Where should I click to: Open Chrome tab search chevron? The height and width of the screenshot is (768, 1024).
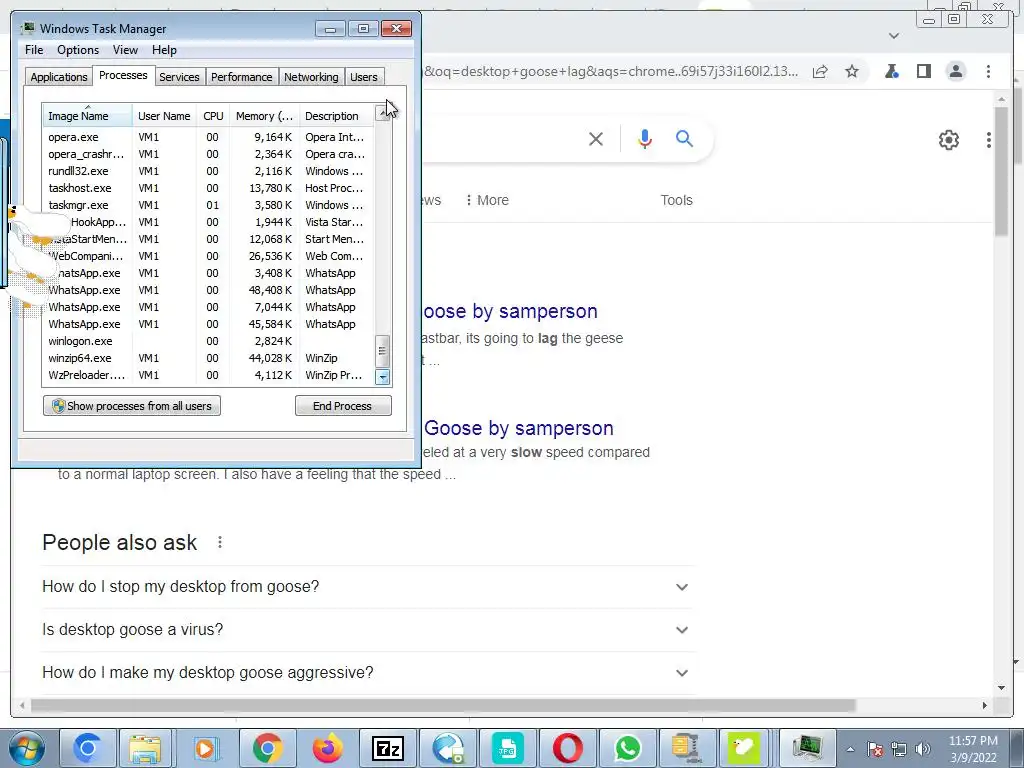click(x=894, y=36)
